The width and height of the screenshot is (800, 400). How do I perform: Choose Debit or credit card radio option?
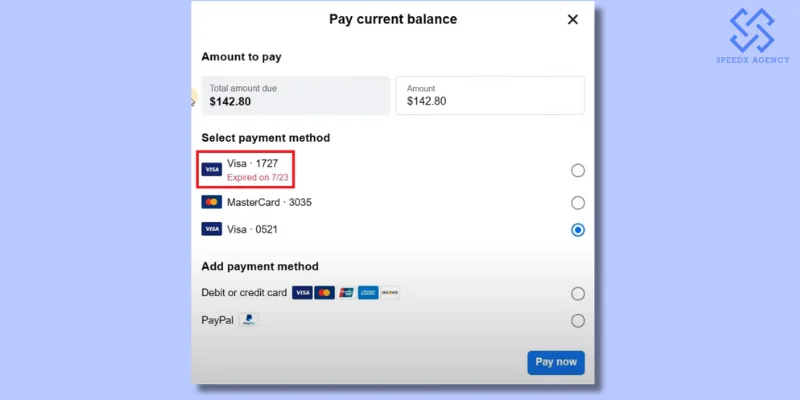(x=578, y=294)
